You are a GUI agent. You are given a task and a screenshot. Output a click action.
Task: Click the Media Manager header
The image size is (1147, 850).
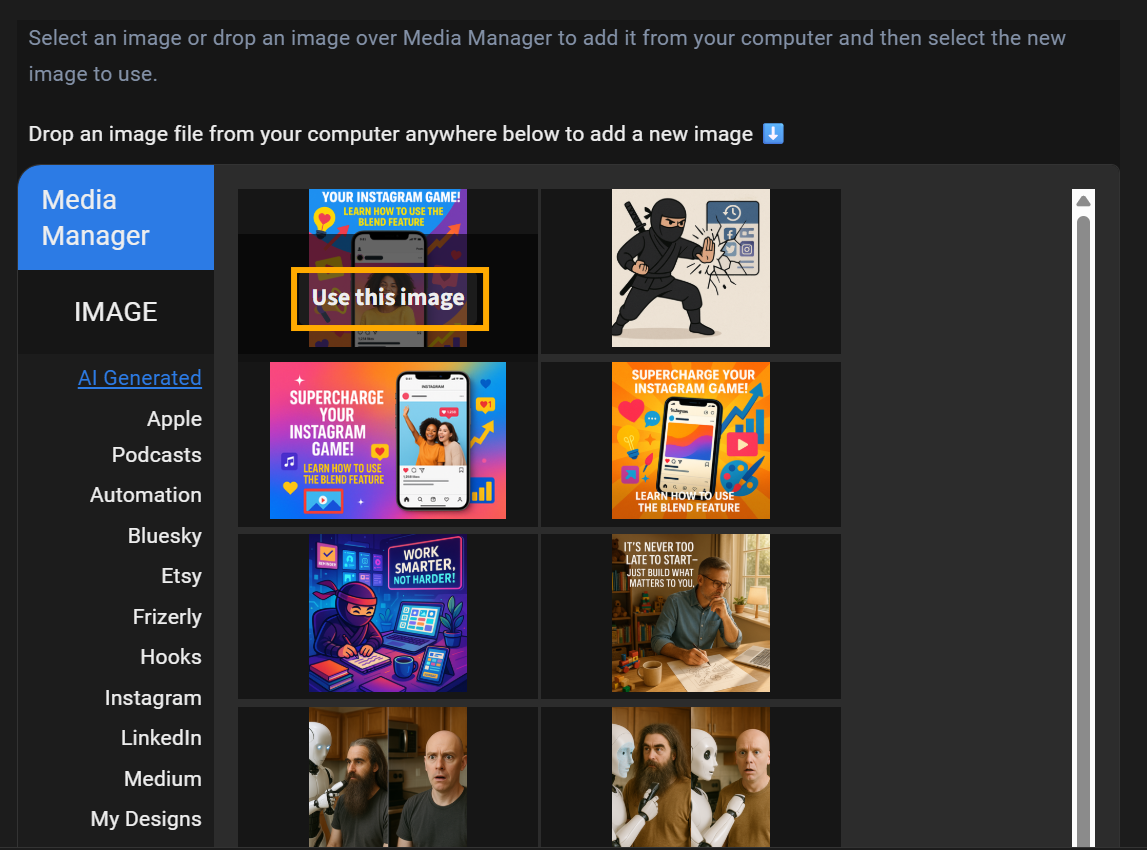click(x=116, y=217)
